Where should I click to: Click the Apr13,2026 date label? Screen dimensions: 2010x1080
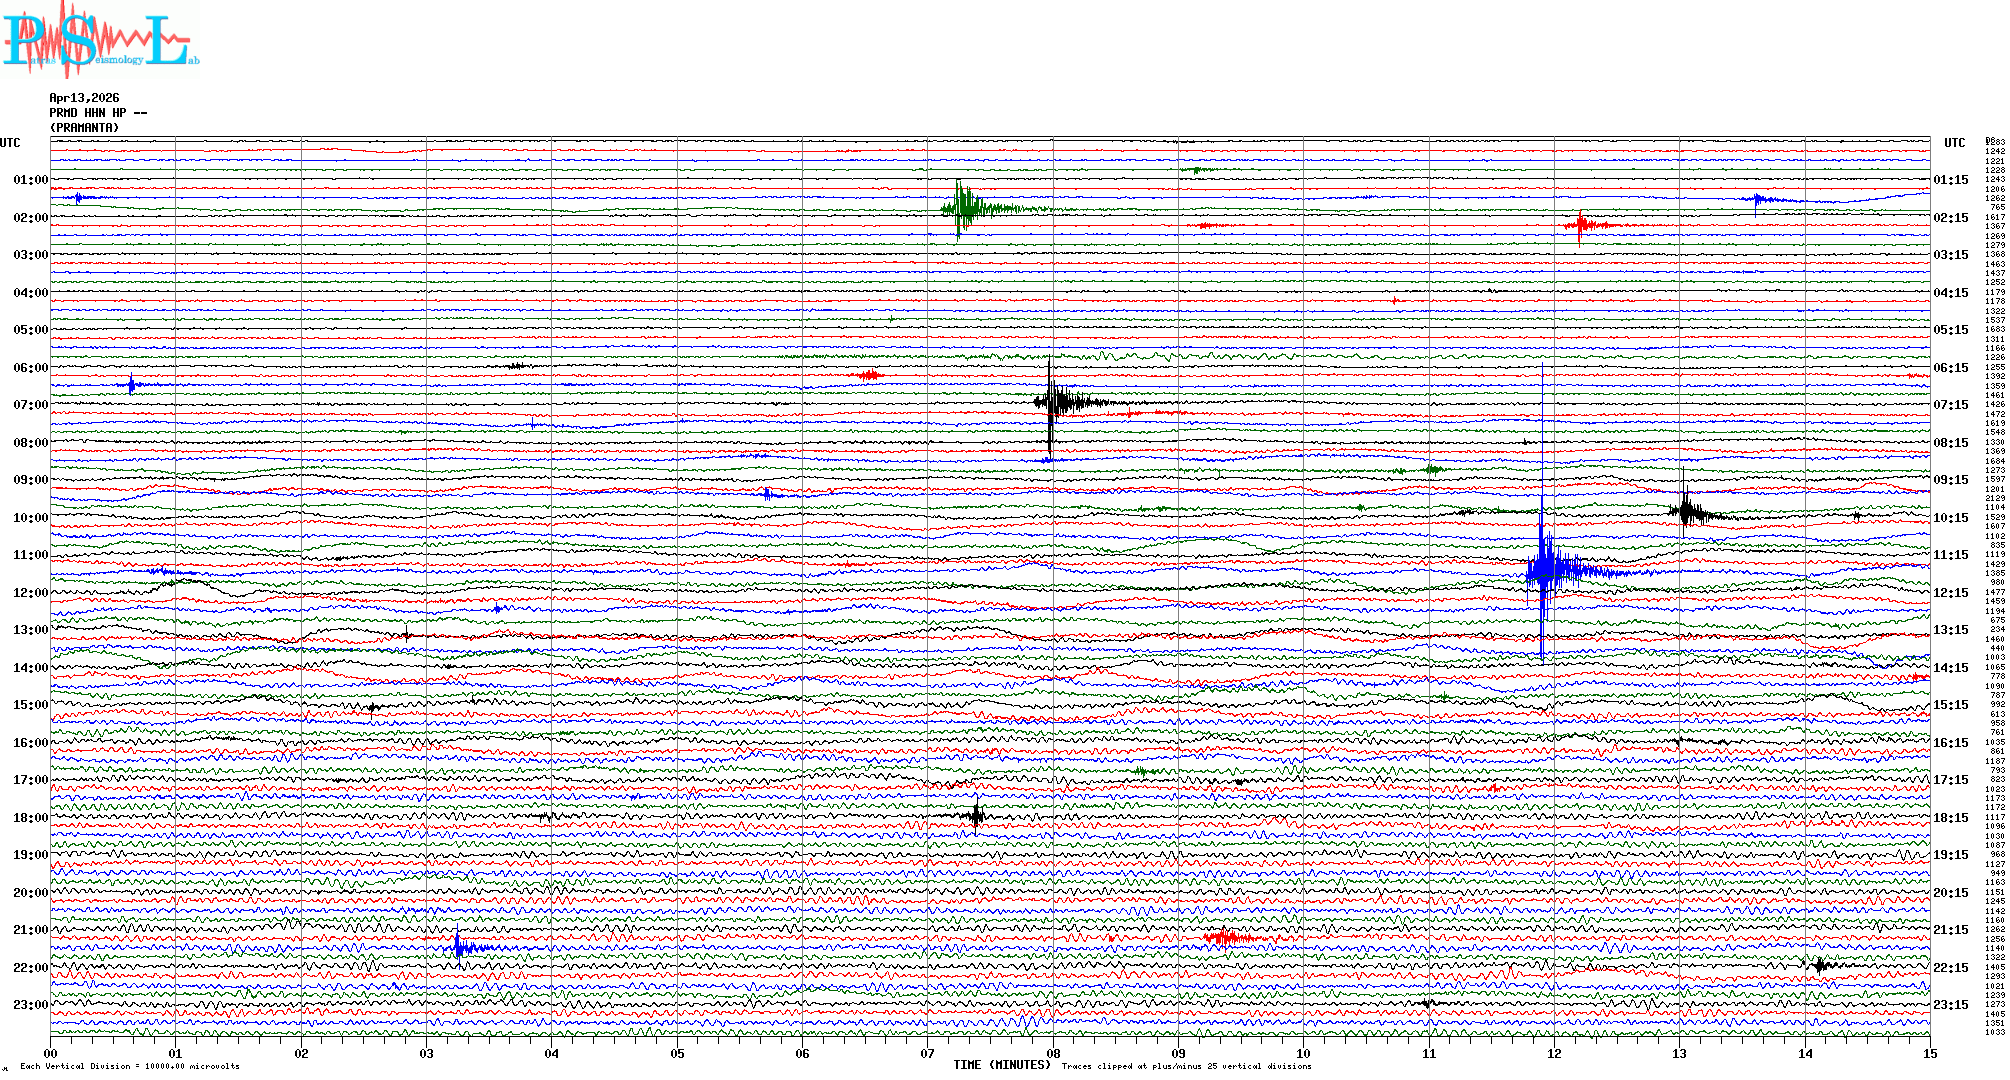(x=84, y=98)
